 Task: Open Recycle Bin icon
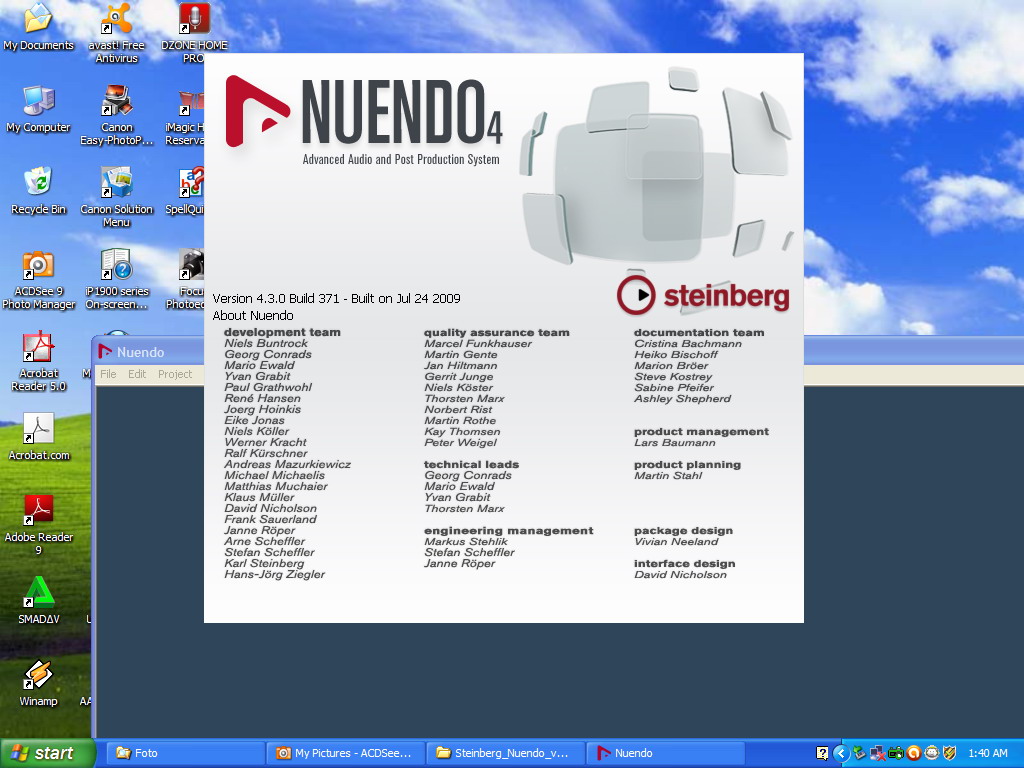click(38, 191)
